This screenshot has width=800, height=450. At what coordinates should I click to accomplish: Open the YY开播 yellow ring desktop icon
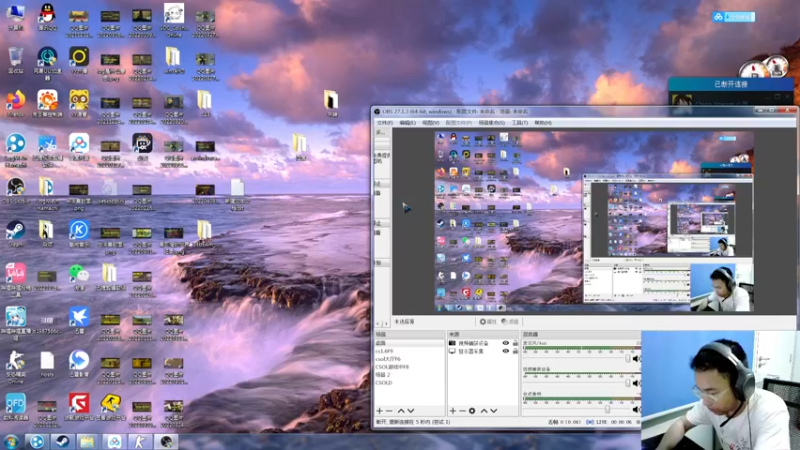79,60
